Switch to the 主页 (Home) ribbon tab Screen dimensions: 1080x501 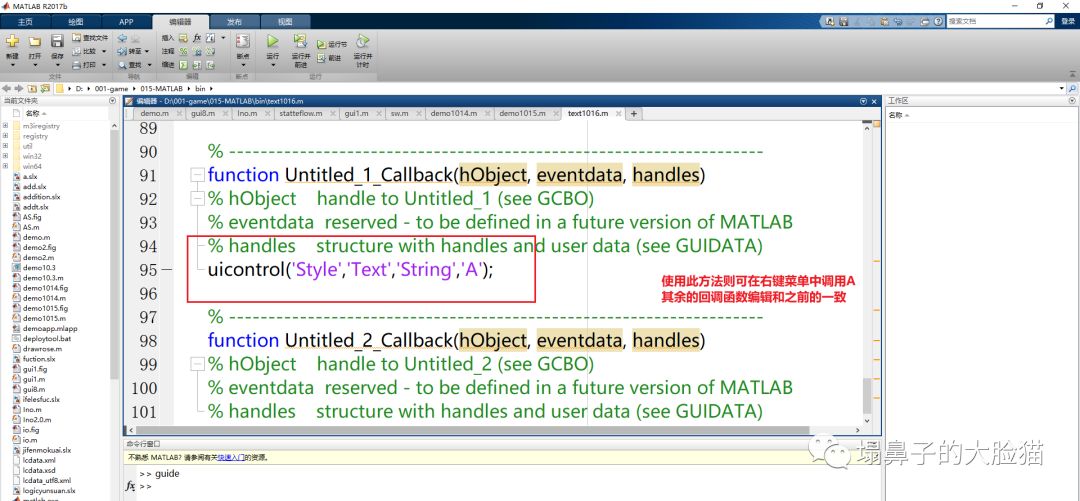click(x=25, y=22)
